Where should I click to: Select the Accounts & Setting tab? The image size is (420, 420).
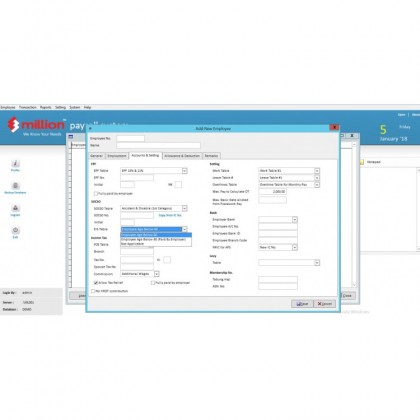[145, 155]
